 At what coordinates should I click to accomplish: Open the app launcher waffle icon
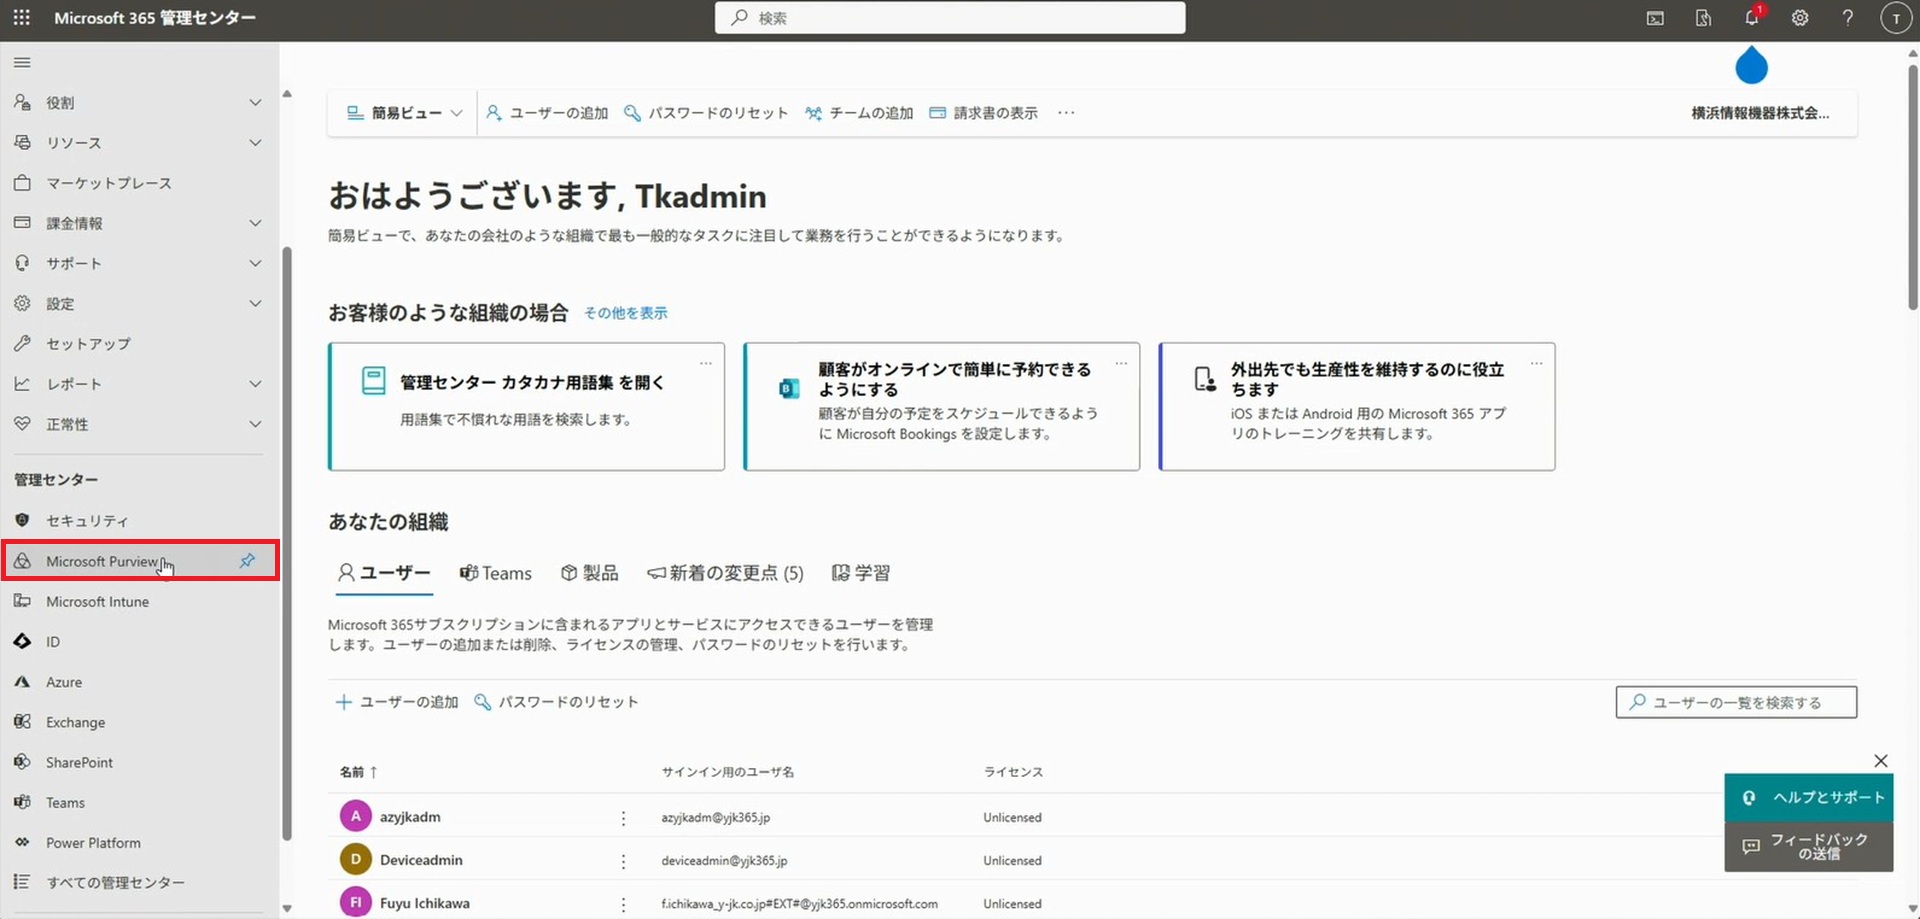[x=21, y=18]
